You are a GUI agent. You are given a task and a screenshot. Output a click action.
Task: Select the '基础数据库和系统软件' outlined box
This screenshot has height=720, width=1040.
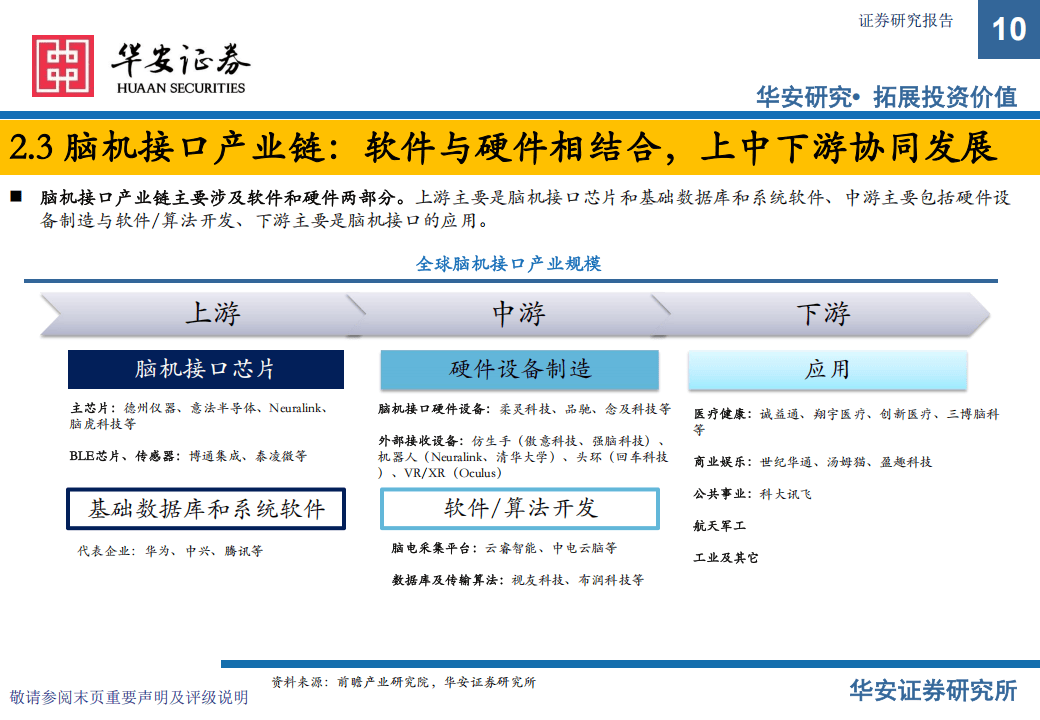point(206,509)
